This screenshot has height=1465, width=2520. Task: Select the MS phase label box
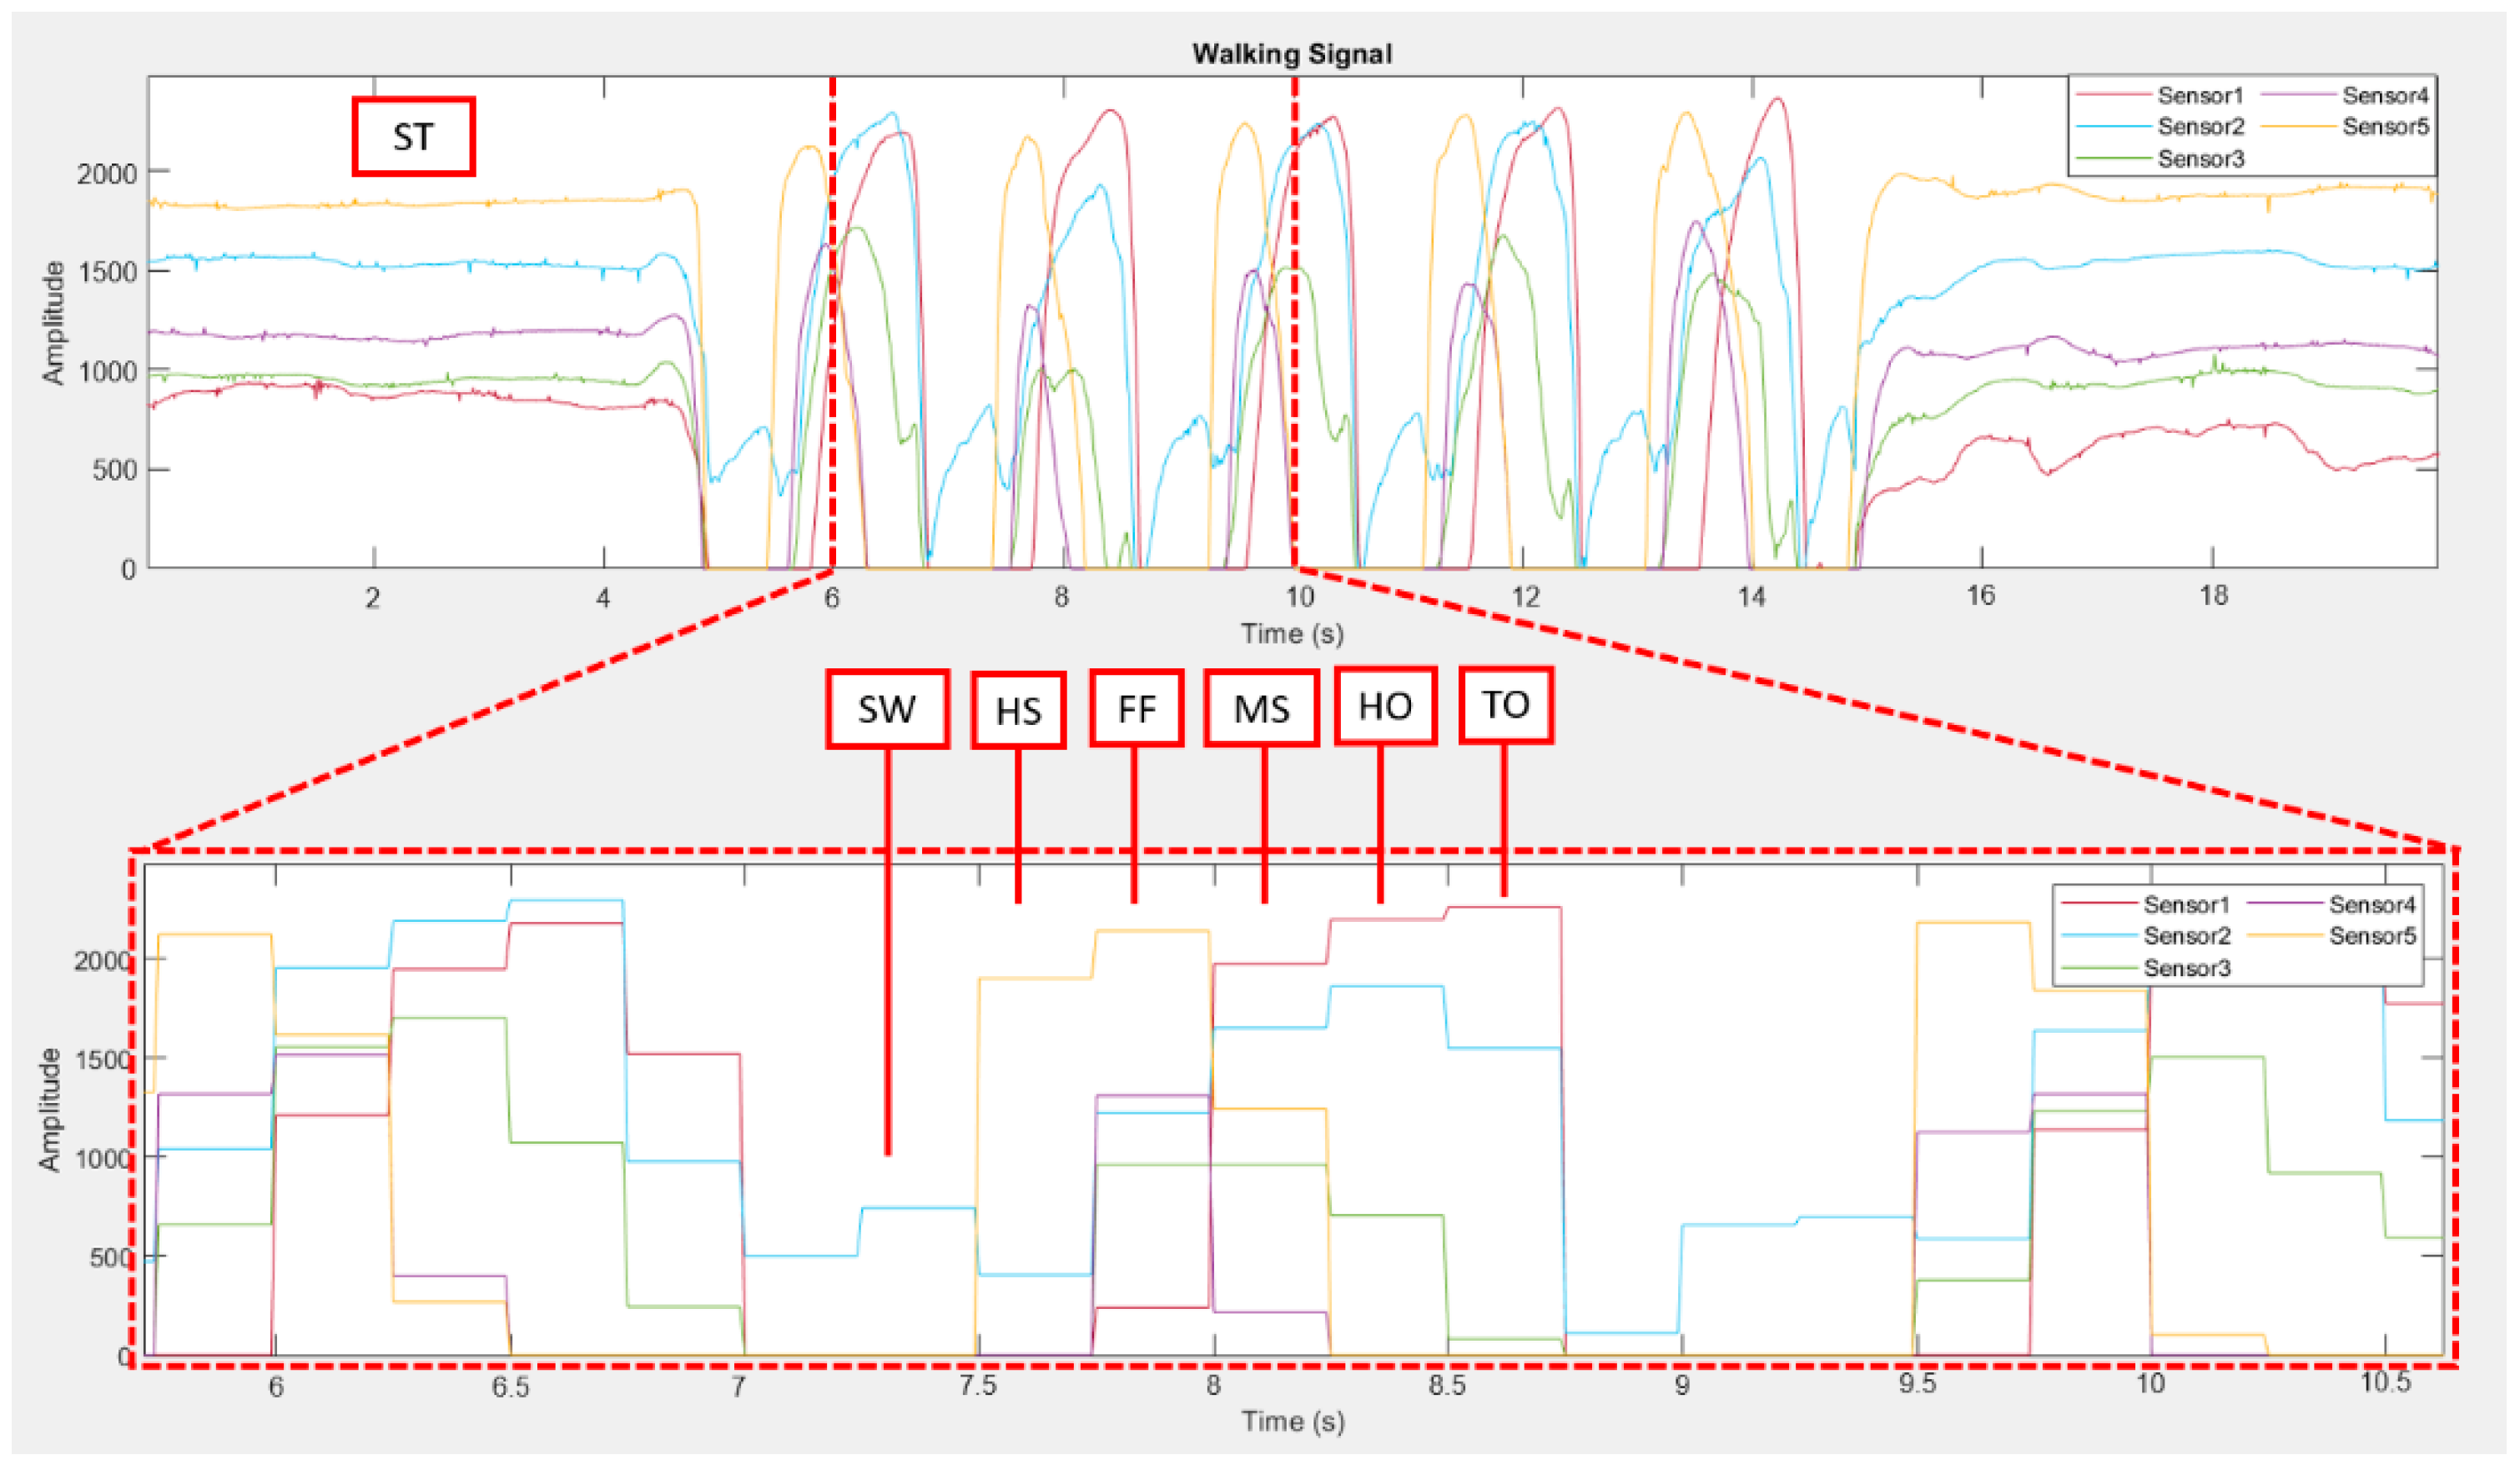[x=1261, y=709]
